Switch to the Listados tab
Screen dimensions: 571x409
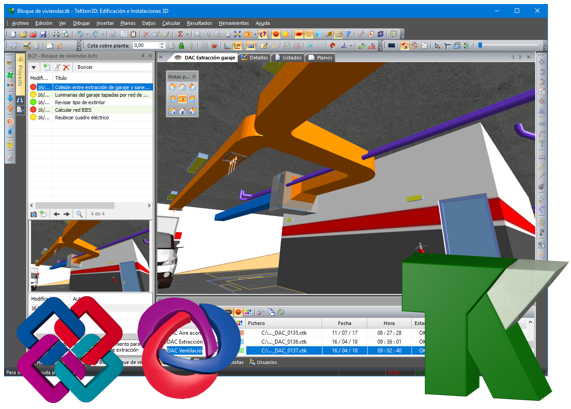[x=288, y=58]
